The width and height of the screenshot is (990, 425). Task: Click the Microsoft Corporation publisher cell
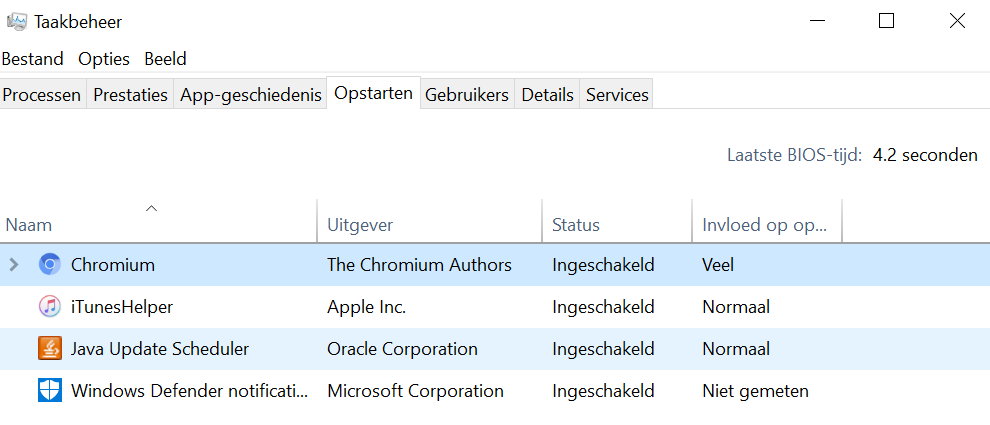[415, 391]
